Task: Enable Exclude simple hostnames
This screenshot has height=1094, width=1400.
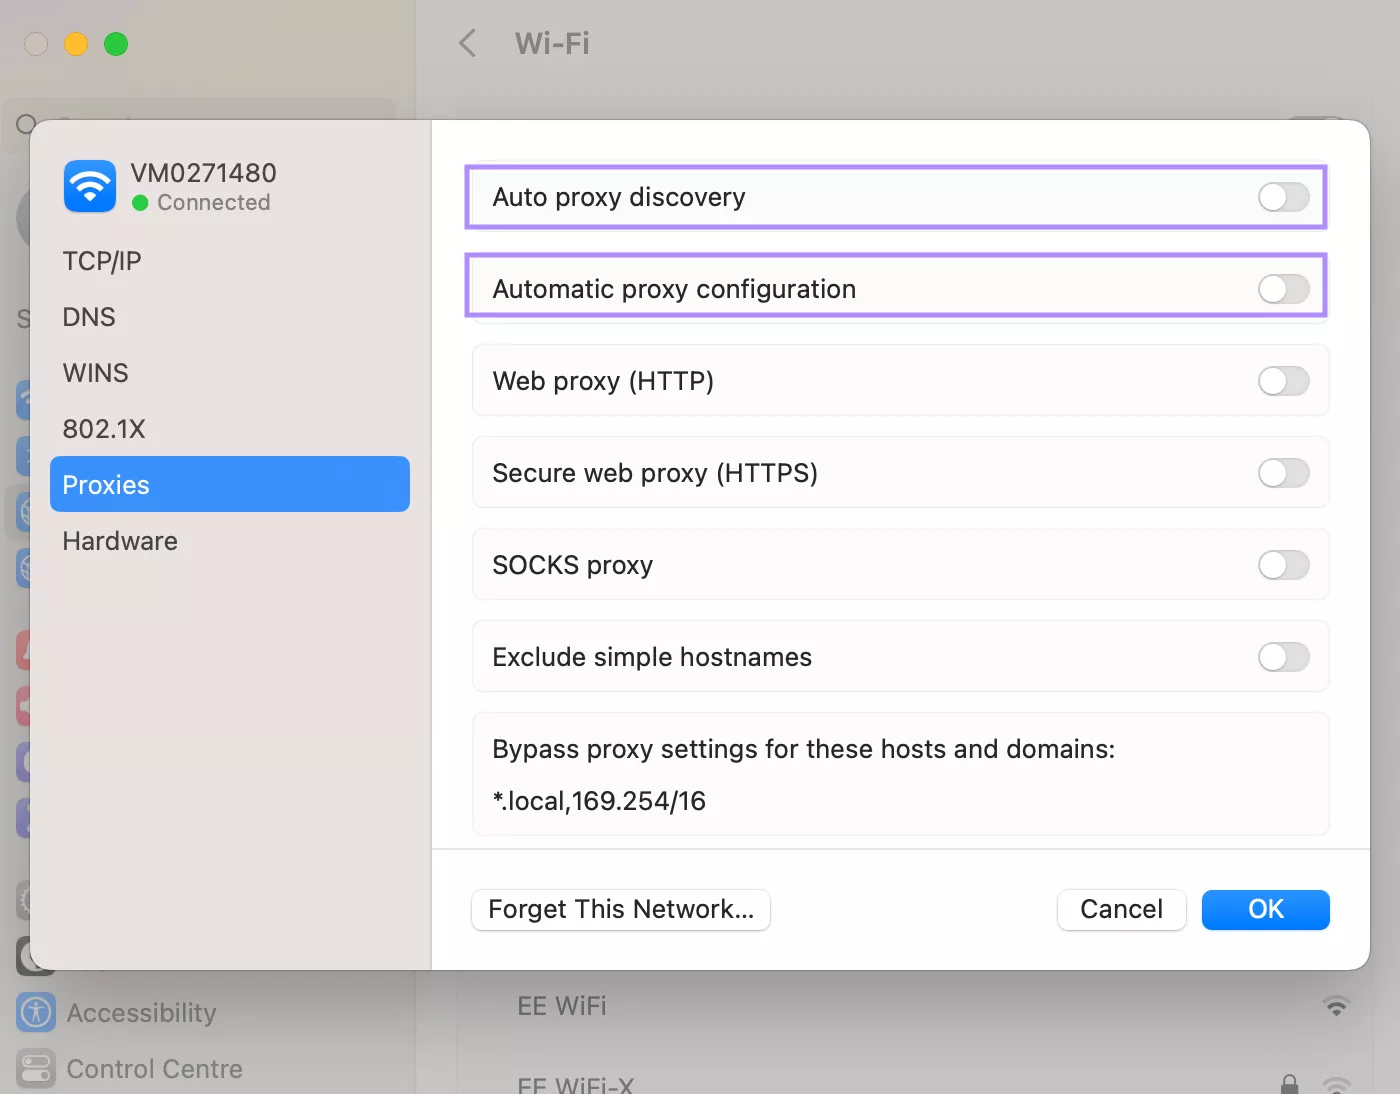Action: [x=1283, y=657]
